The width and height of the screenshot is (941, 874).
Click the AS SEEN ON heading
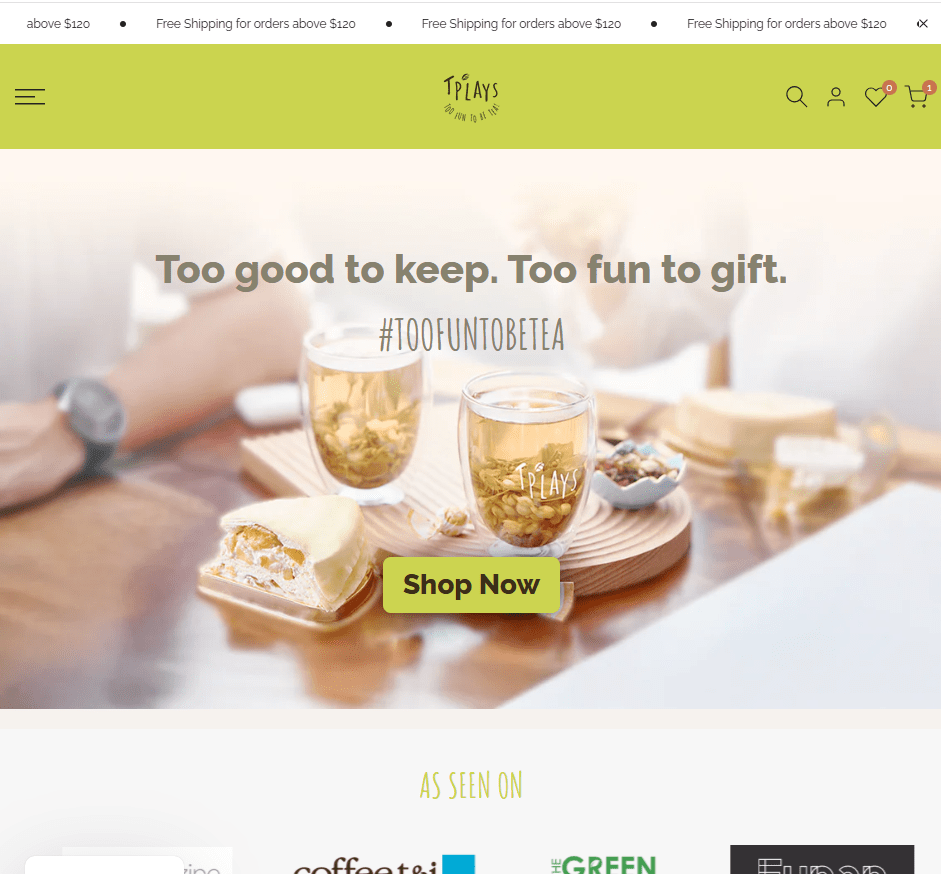(471, 785)
